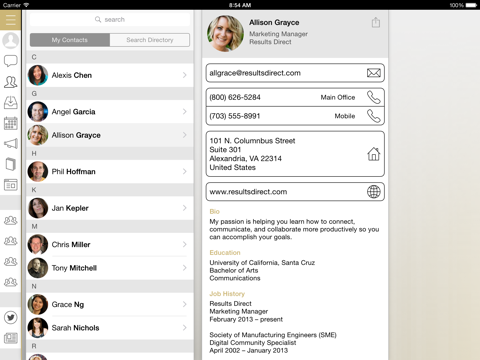Call the Mobile number via phone icon

click(374, 116)
